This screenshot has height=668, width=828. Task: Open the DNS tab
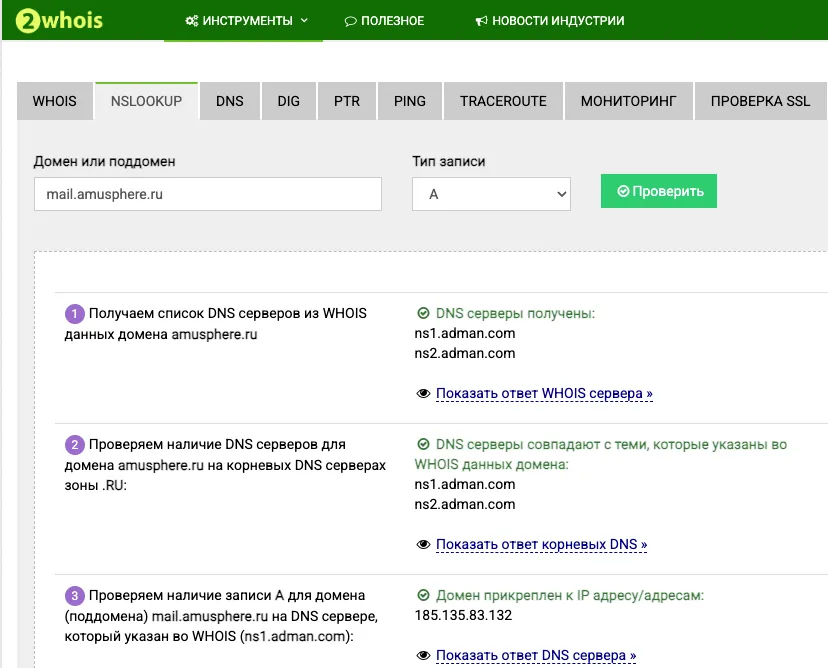tap(230, 101)
